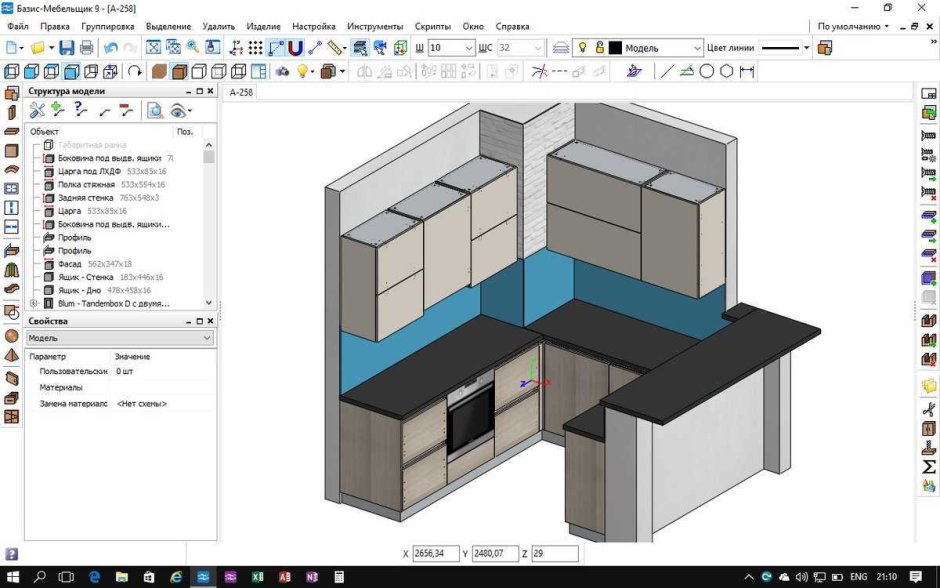
Task: Open the wrench setup icon in Структура модели
Action: [37, 111]
